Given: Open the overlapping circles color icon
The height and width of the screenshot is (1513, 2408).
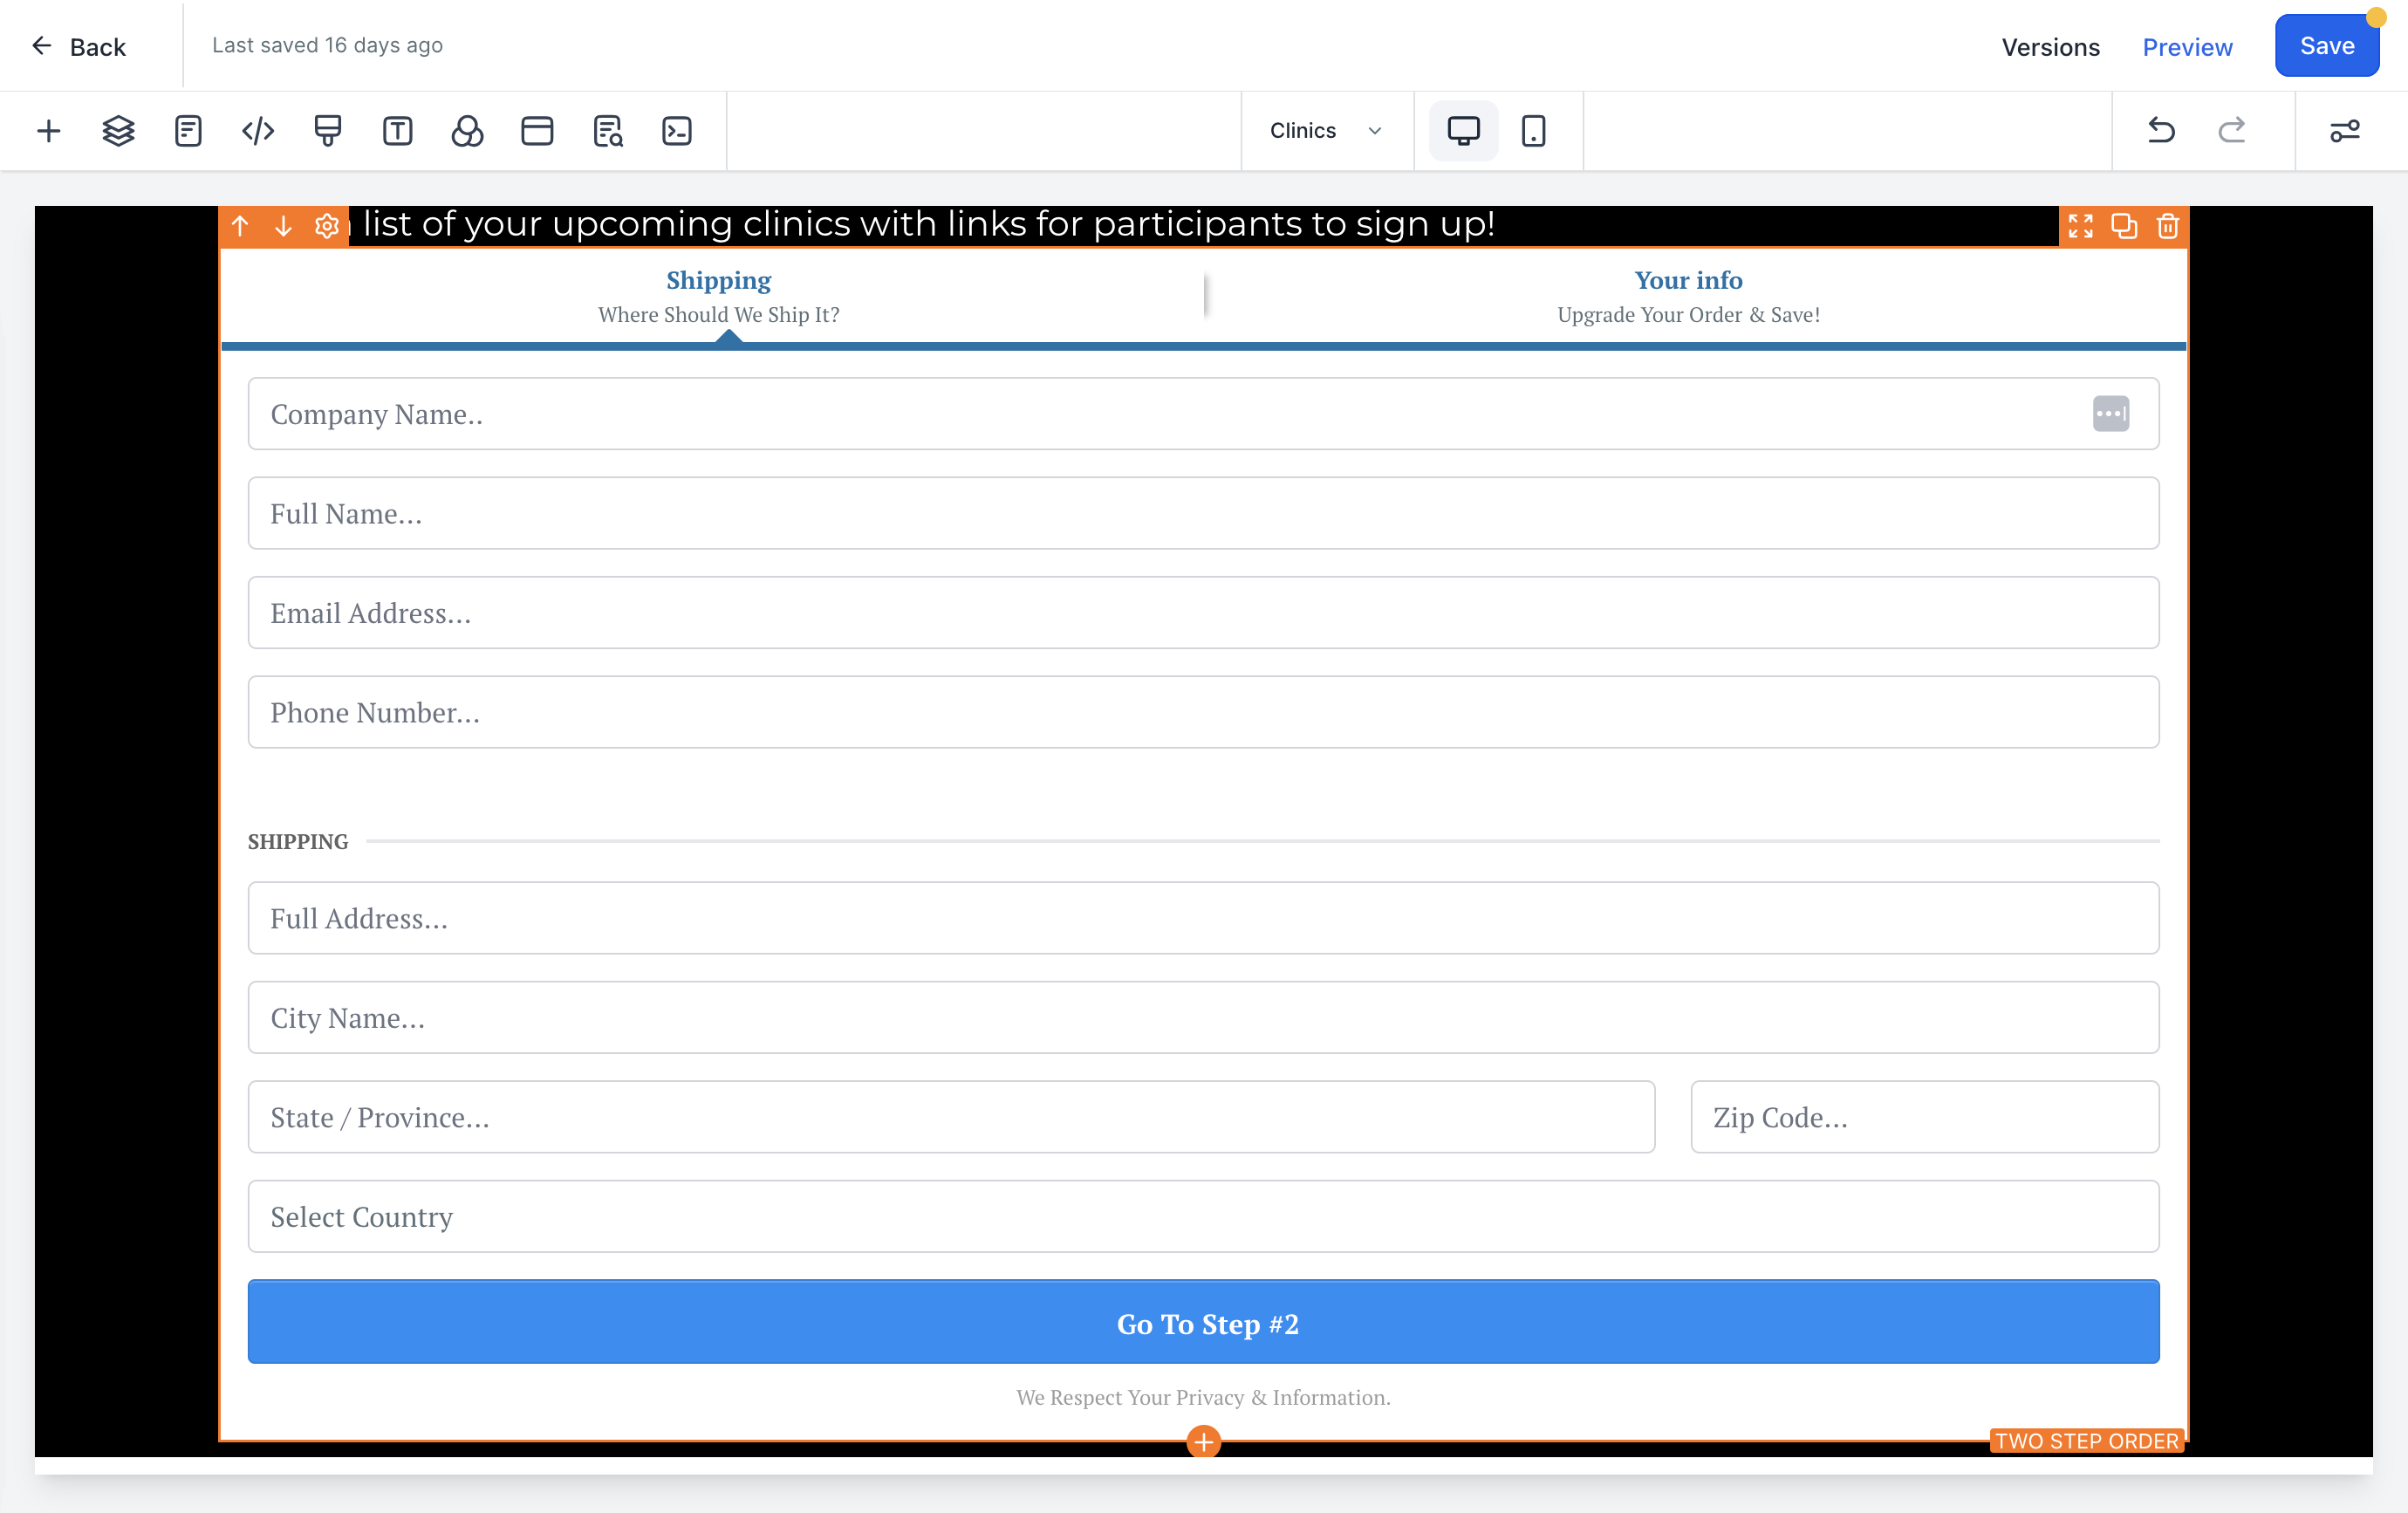Looking at the screenshot, I should [467, 131].
